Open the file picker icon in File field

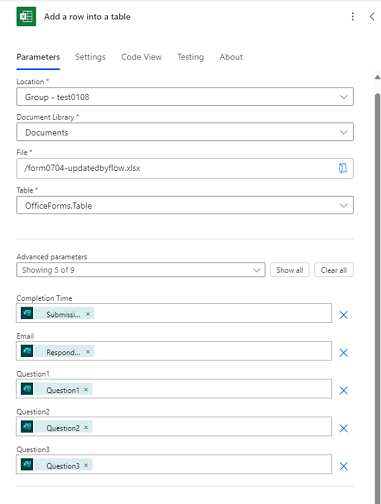(x=343, y=168)
